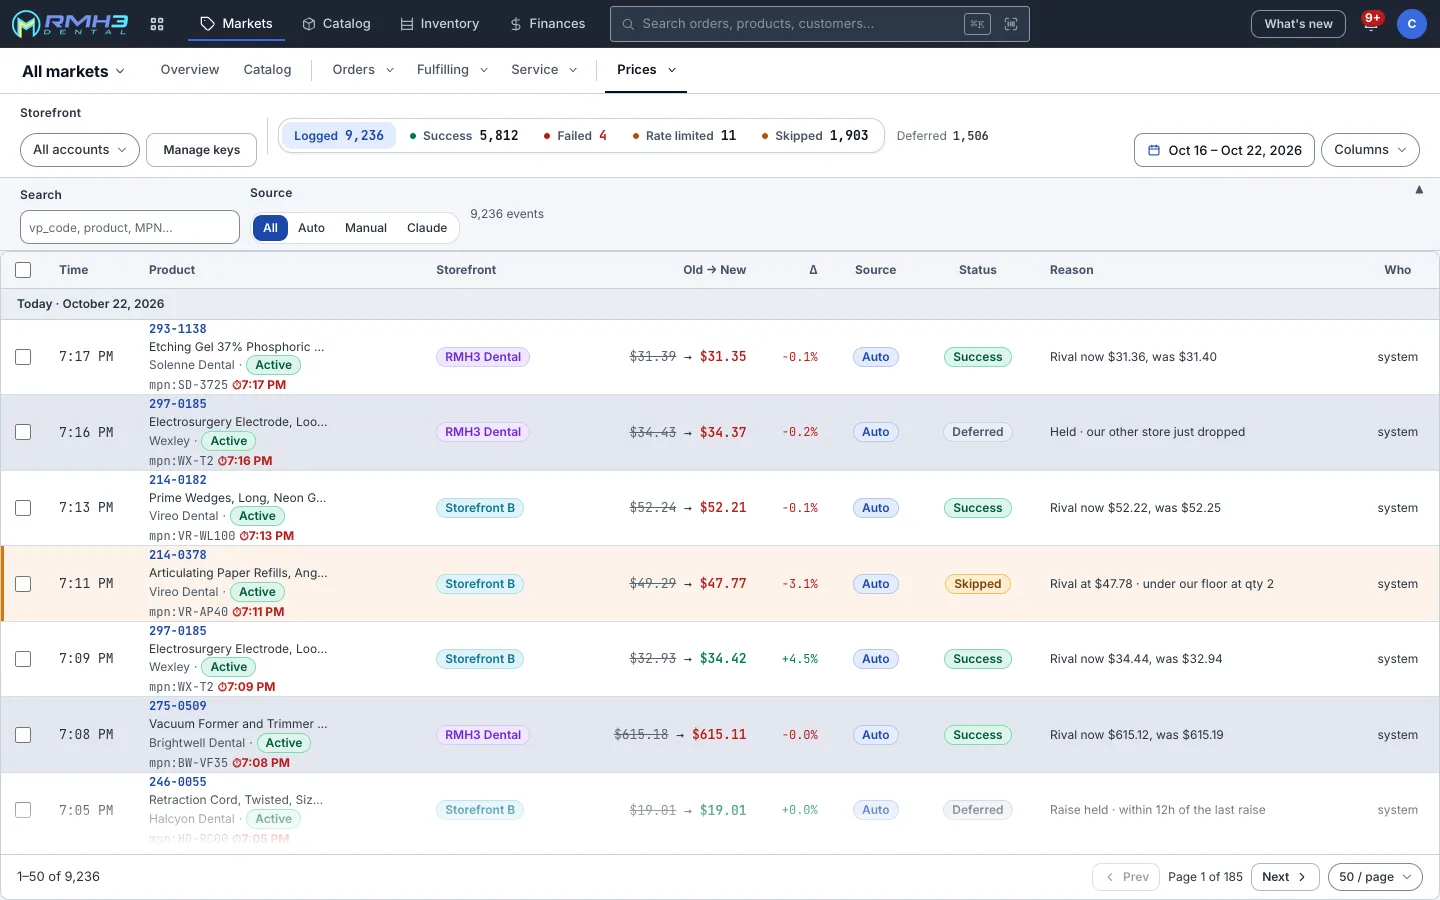Open the user avatar C menu
The image size is (1440, 900).
(1411, 24)
